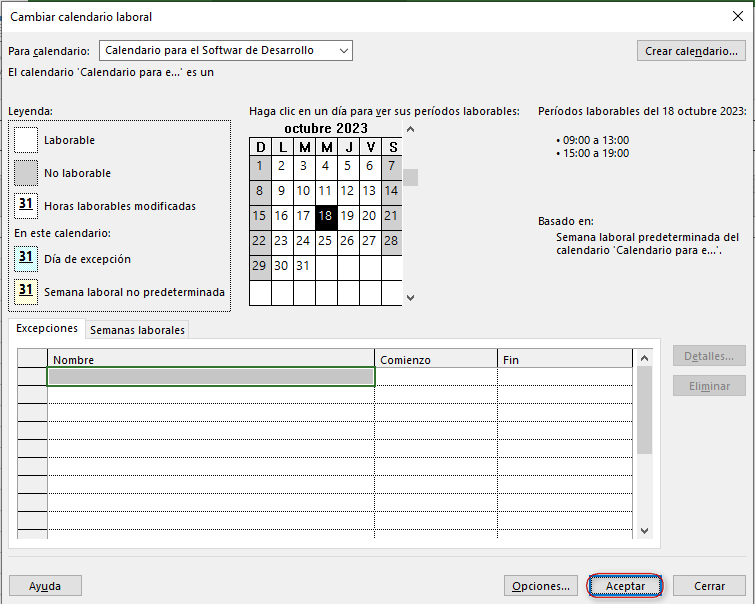Switch to the 'Semanas laborales' tab
This screenshot has width=755, height=604.
click(x=135, y=330)
